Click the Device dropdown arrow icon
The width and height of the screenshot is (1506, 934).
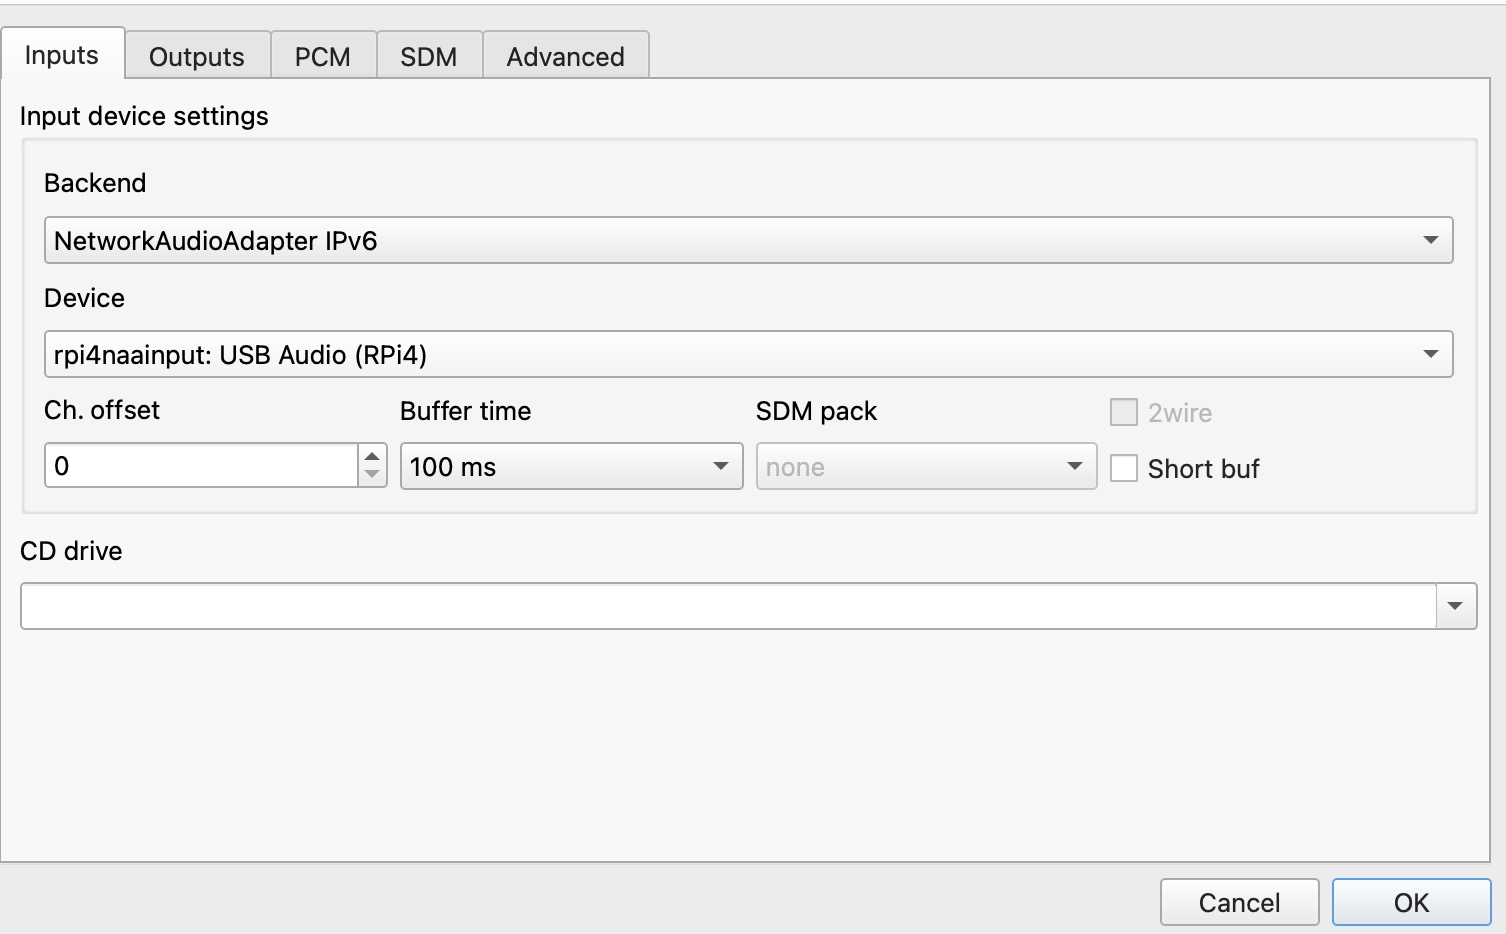click(x=1431, y=354)
